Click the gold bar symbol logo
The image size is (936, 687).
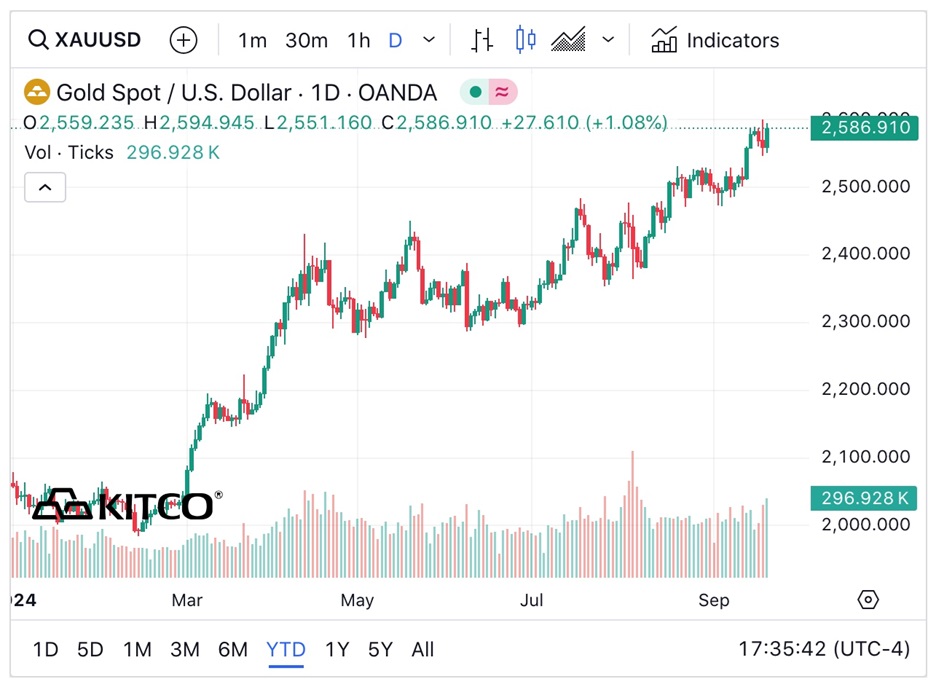pos(37,93)
